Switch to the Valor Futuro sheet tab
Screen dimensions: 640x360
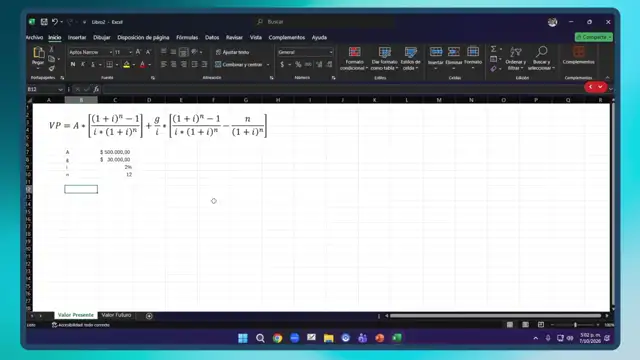[x=116, y=315]
